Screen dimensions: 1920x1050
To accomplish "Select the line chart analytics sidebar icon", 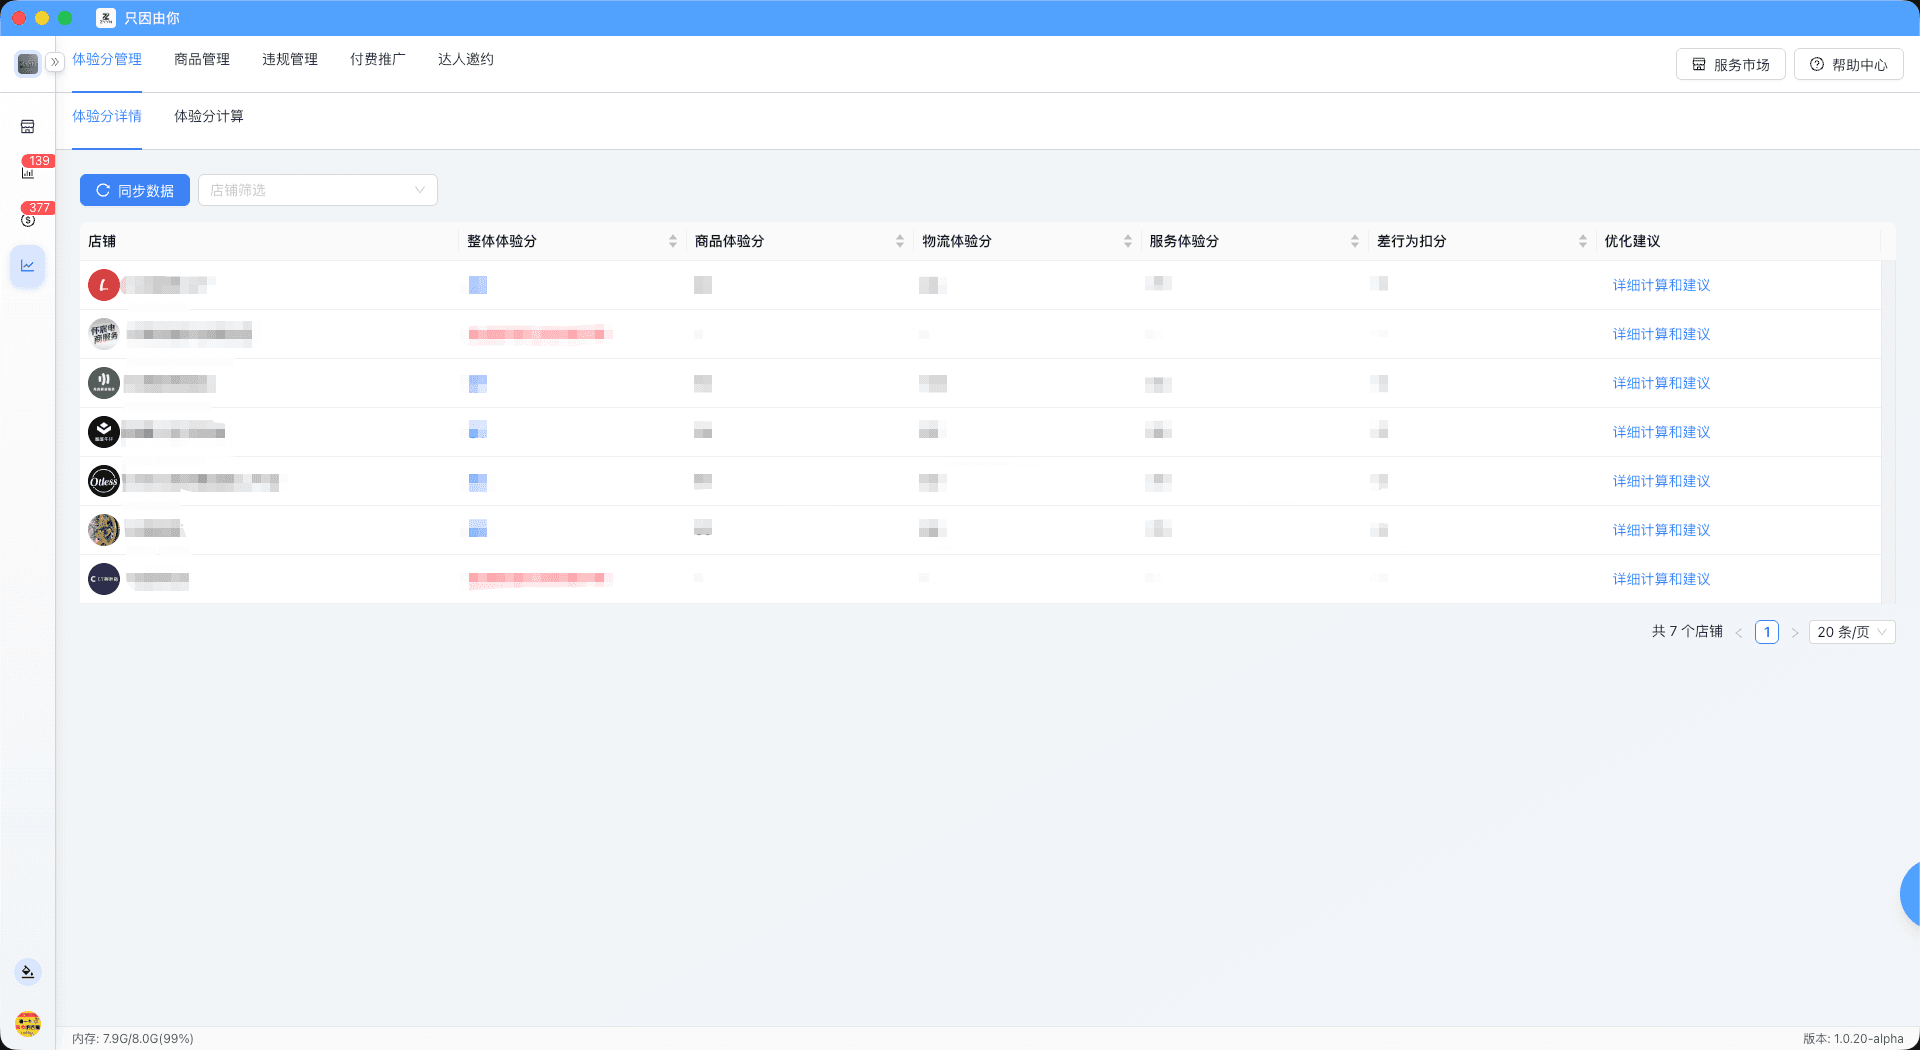I will (x=28, y=266).
